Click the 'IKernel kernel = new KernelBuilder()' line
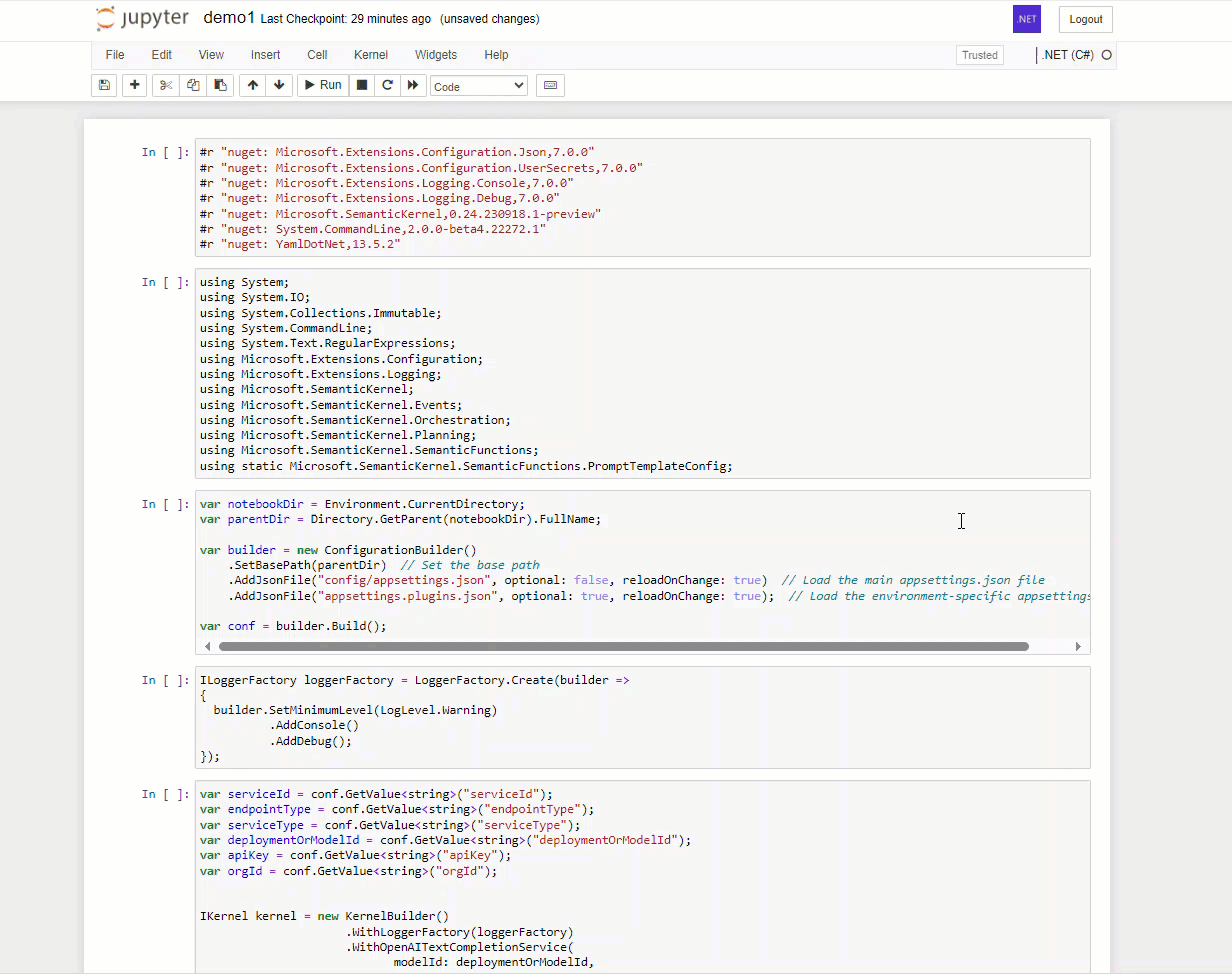 point(324,916)
